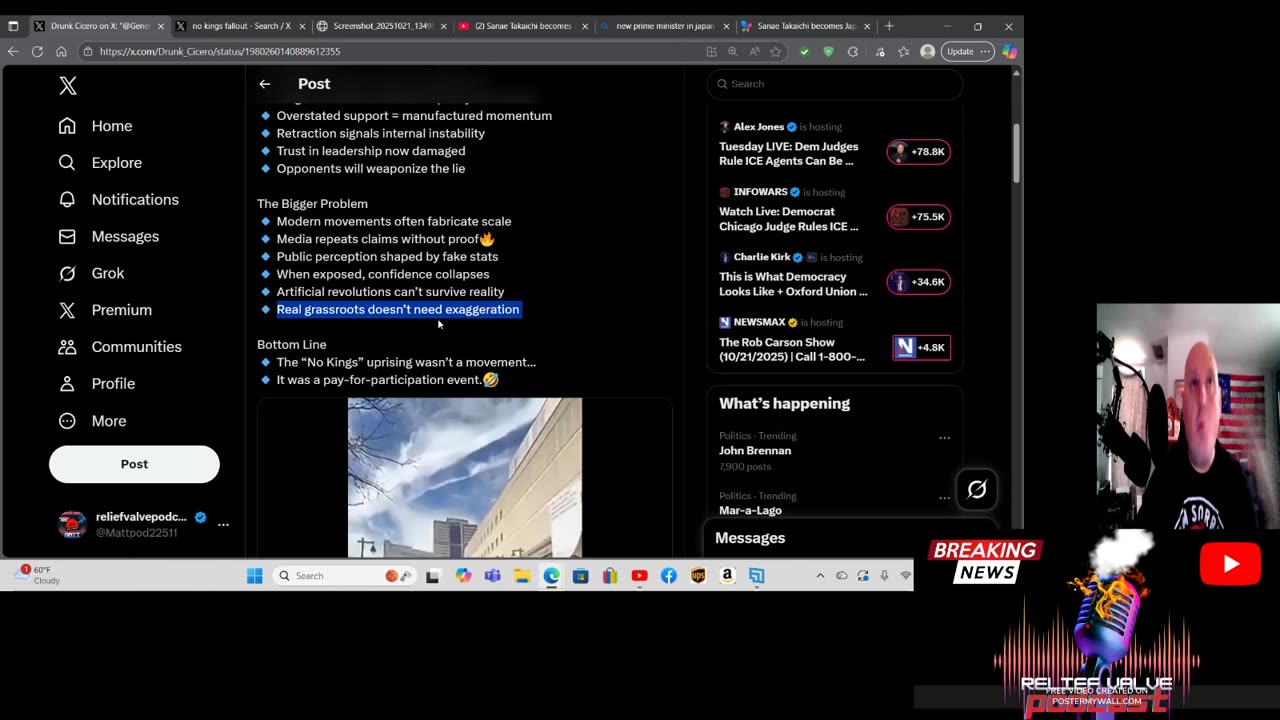Open UPS app from taskbar
The image size is (1280, 720).
pos(698,575)
